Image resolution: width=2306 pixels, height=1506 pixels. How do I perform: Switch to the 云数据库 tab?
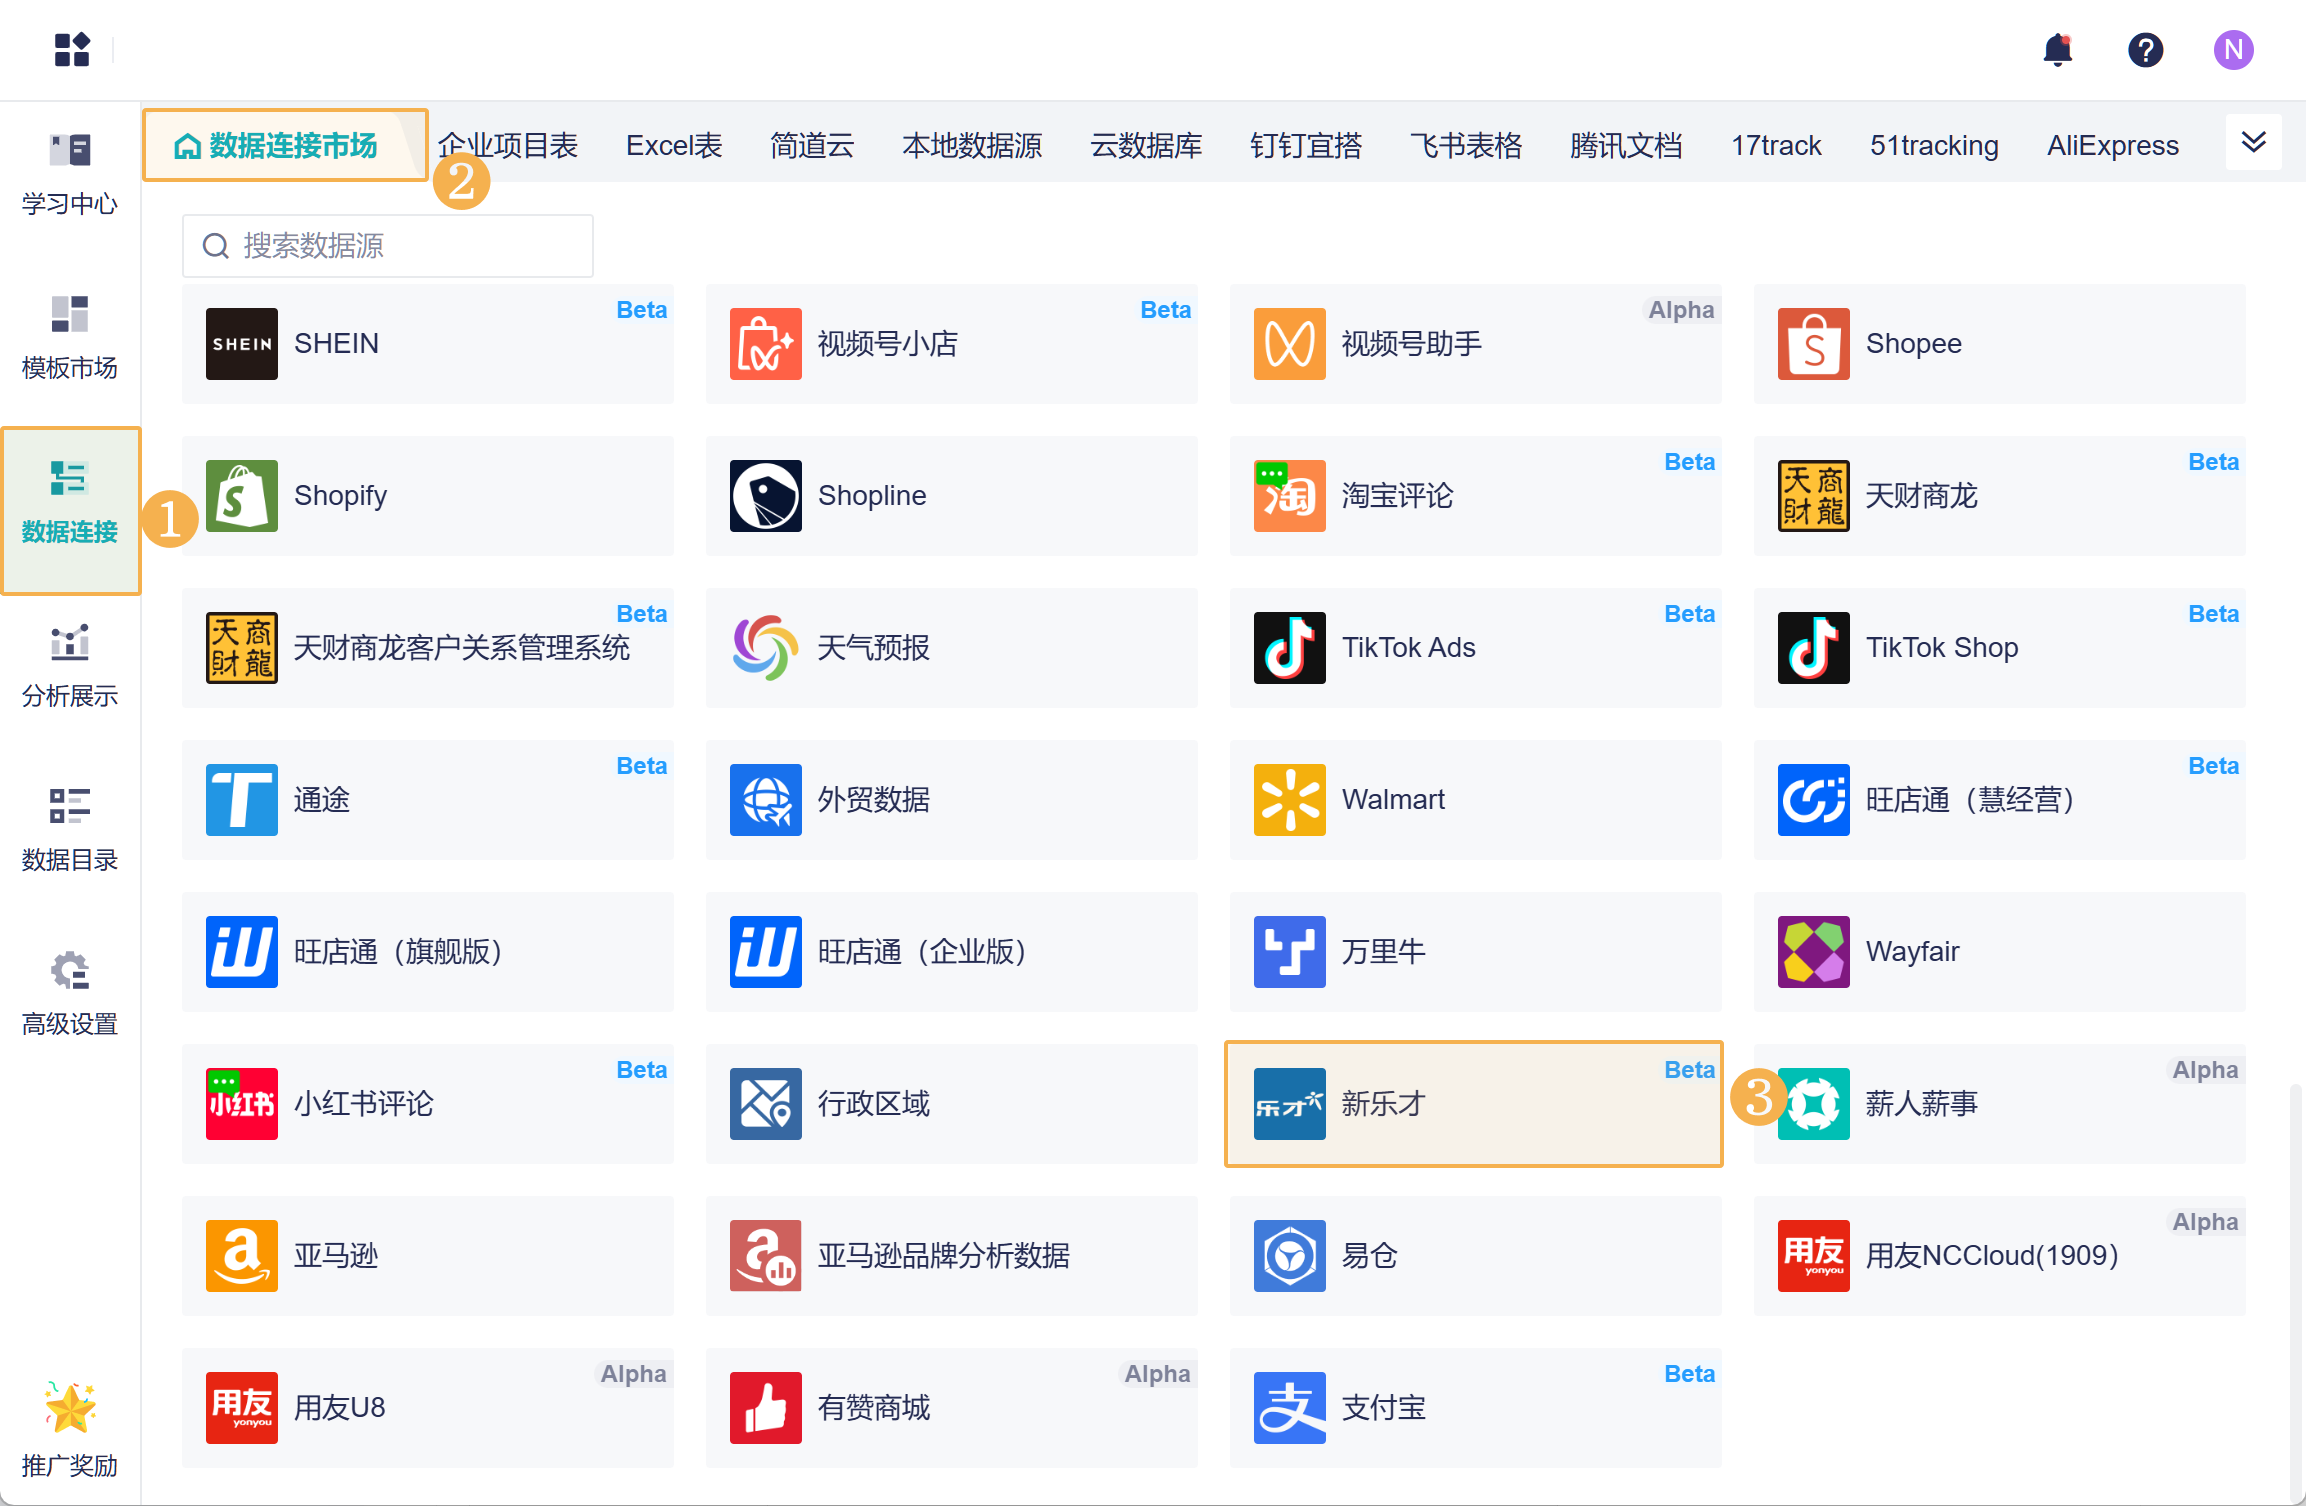point(1146,146)
